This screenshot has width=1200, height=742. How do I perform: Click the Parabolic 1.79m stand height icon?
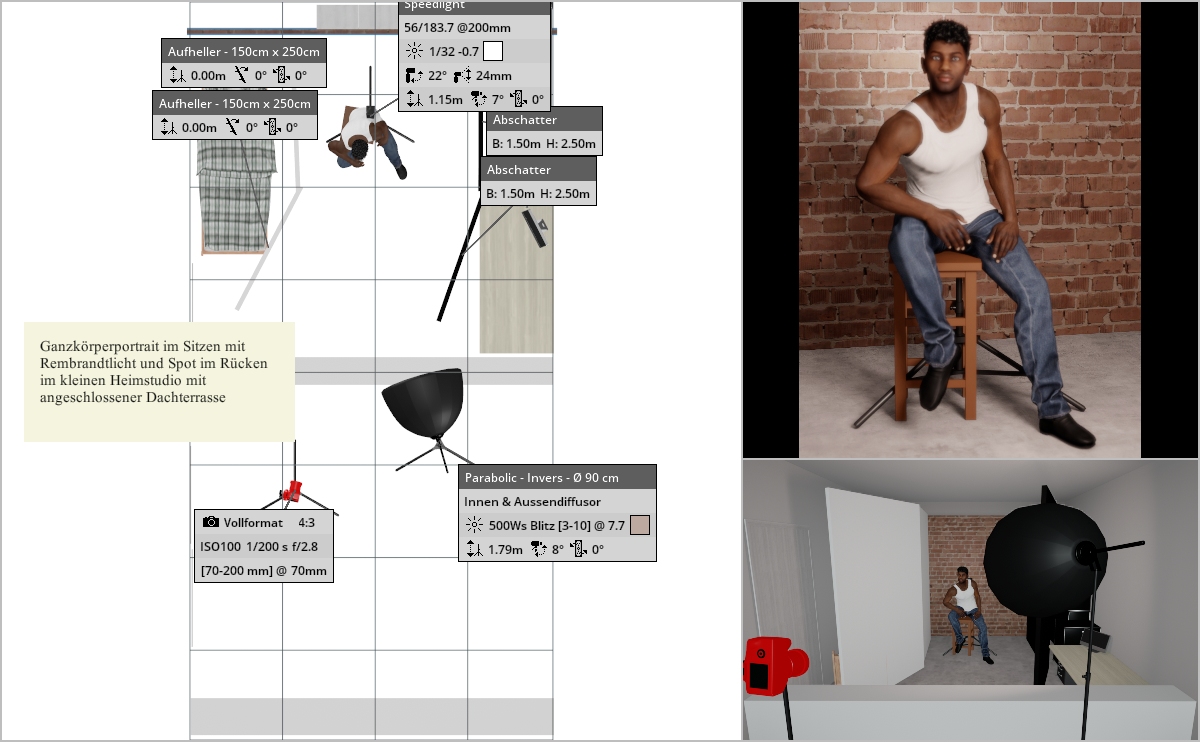pyautogui.click(x=474, y=549)
